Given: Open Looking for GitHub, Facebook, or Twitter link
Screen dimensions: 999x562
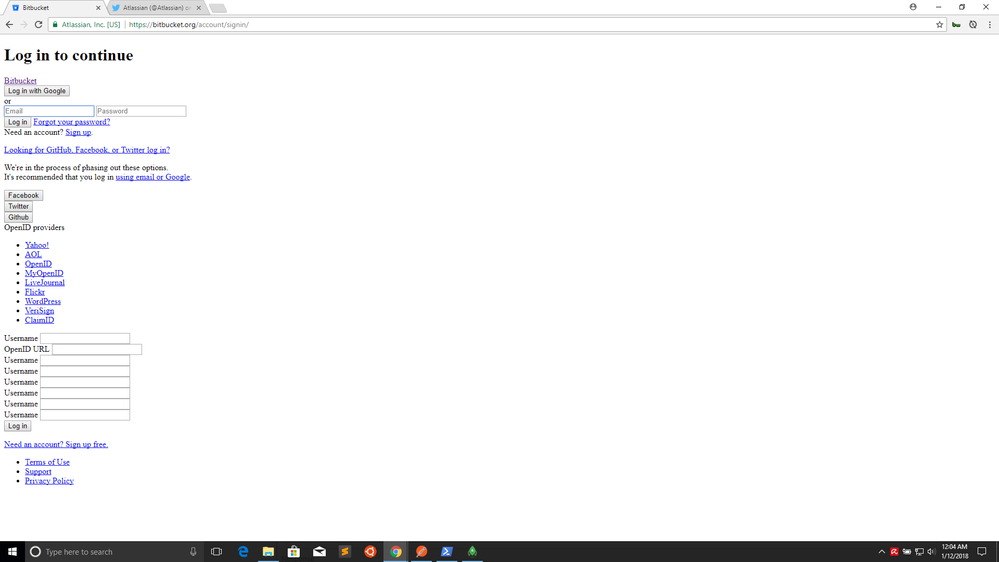Looking at the screenshot, I should point(87,150).
